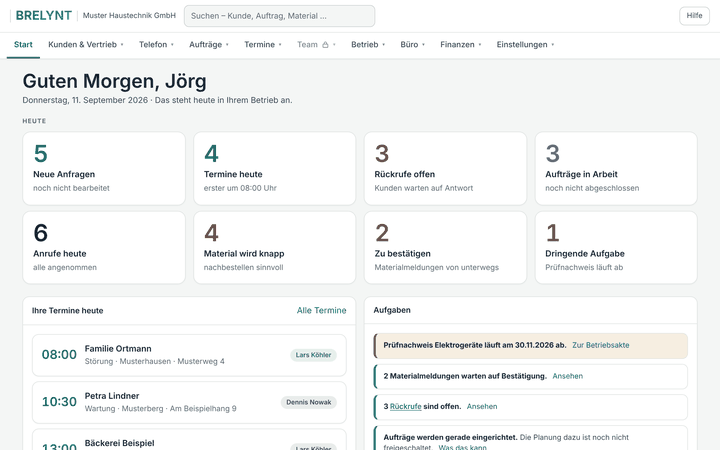This screenshot has height=450, width=720.
Task: Open the Büro dropdown menu
Action: click(x=413, y=45)
